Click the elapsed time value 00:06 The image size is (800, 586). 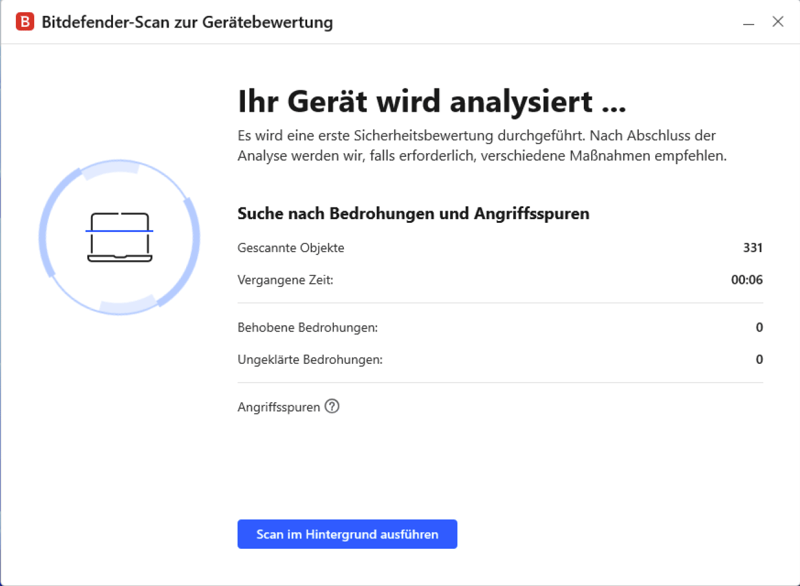pyautogui.click(x=747, y=280)
